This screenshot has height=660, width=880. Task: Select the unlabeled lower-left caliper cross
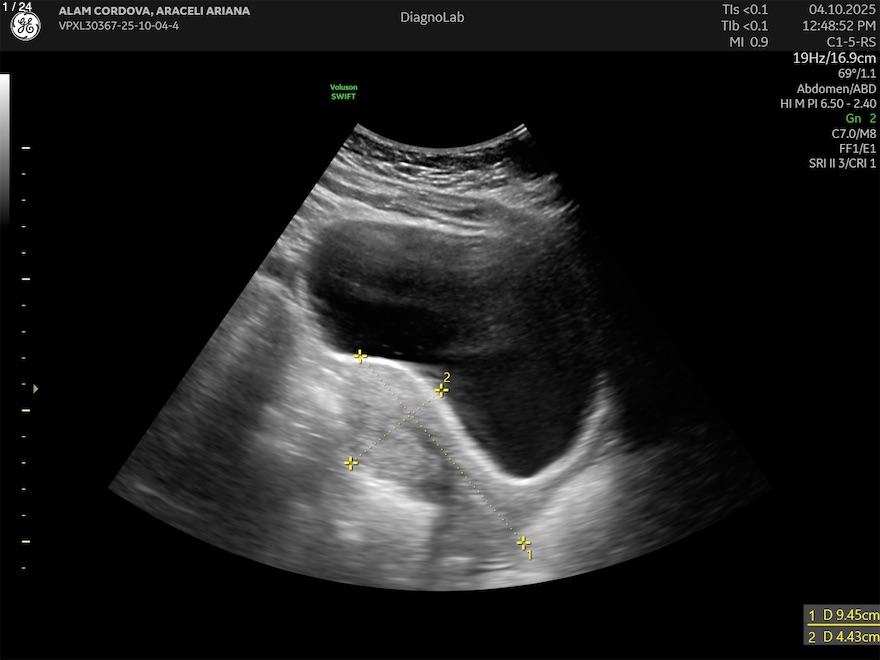pos(350,462)
